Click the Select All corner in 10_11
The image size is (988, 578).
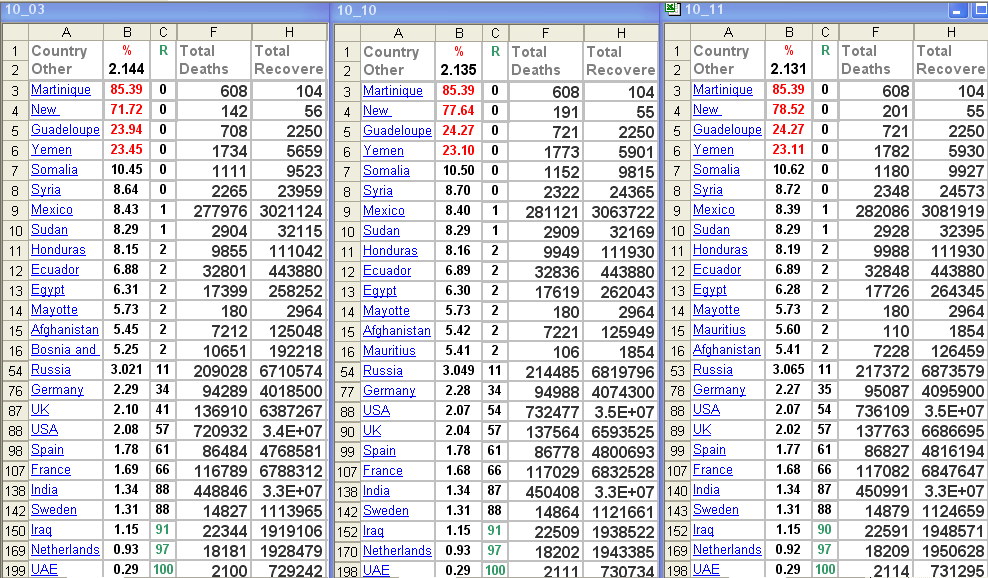coord(677,32)
